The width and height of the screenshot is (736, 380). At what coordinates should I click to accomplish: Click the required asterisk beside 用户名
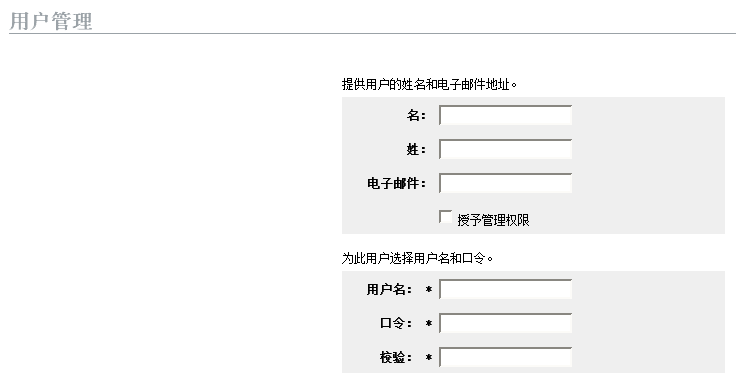pos(429,290)
